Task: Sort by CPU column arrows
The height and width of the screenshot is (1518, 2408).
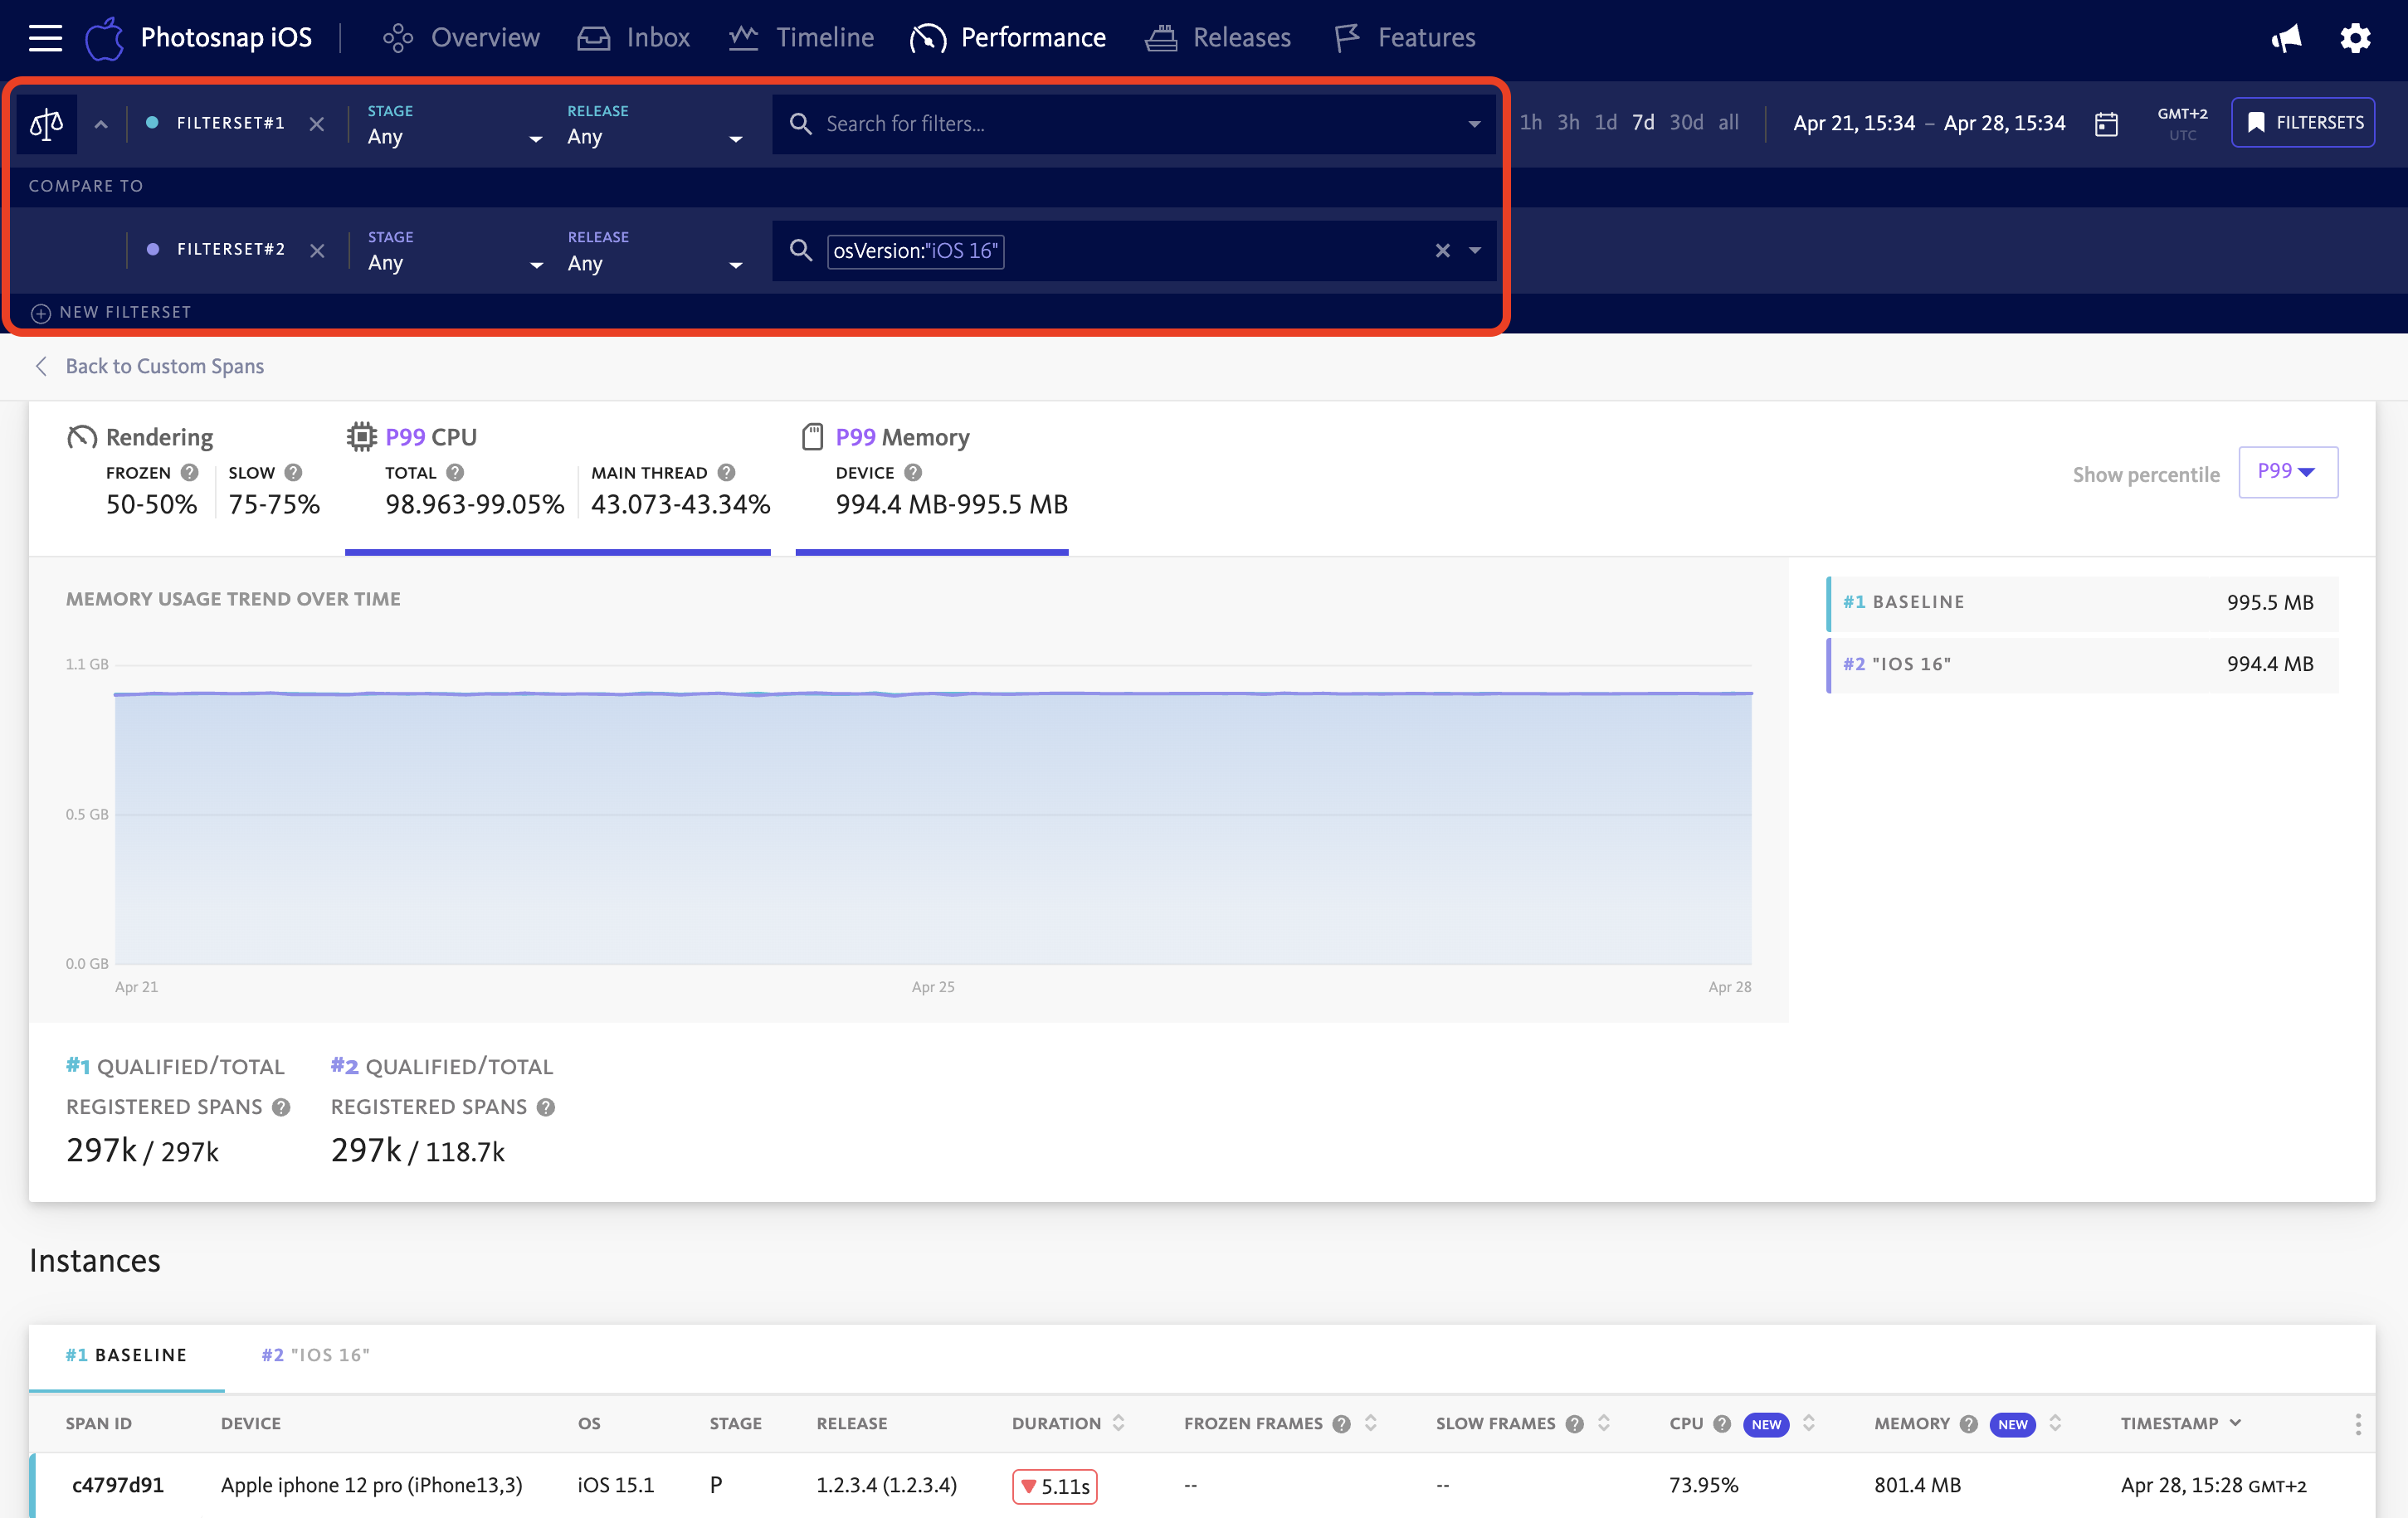Action: pos(1808,1423)
